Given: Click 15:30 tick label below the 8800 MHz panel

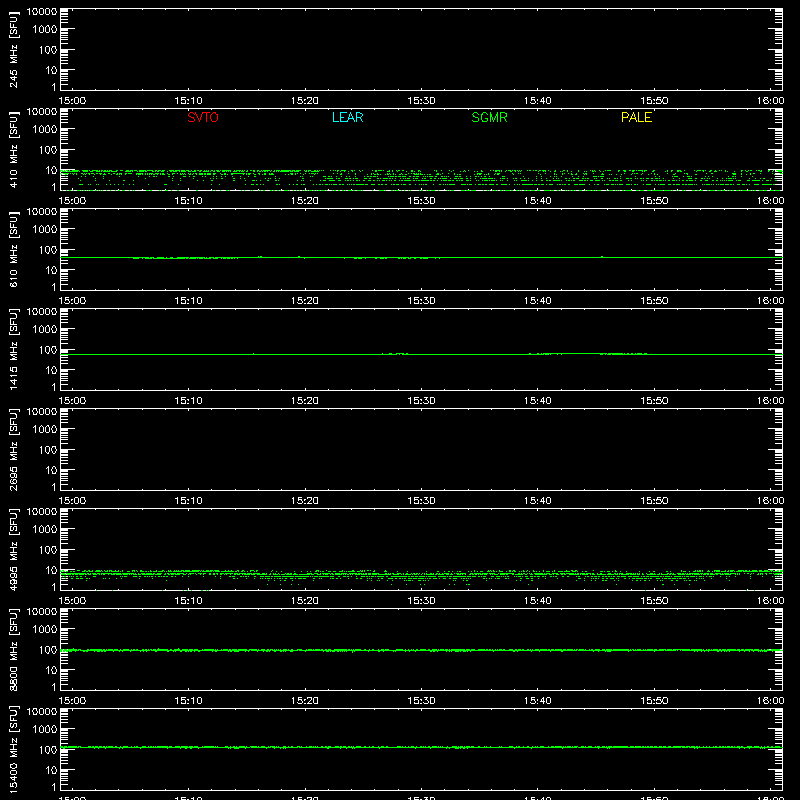Looking at the screenshot, I should click(x=421, y=701).
